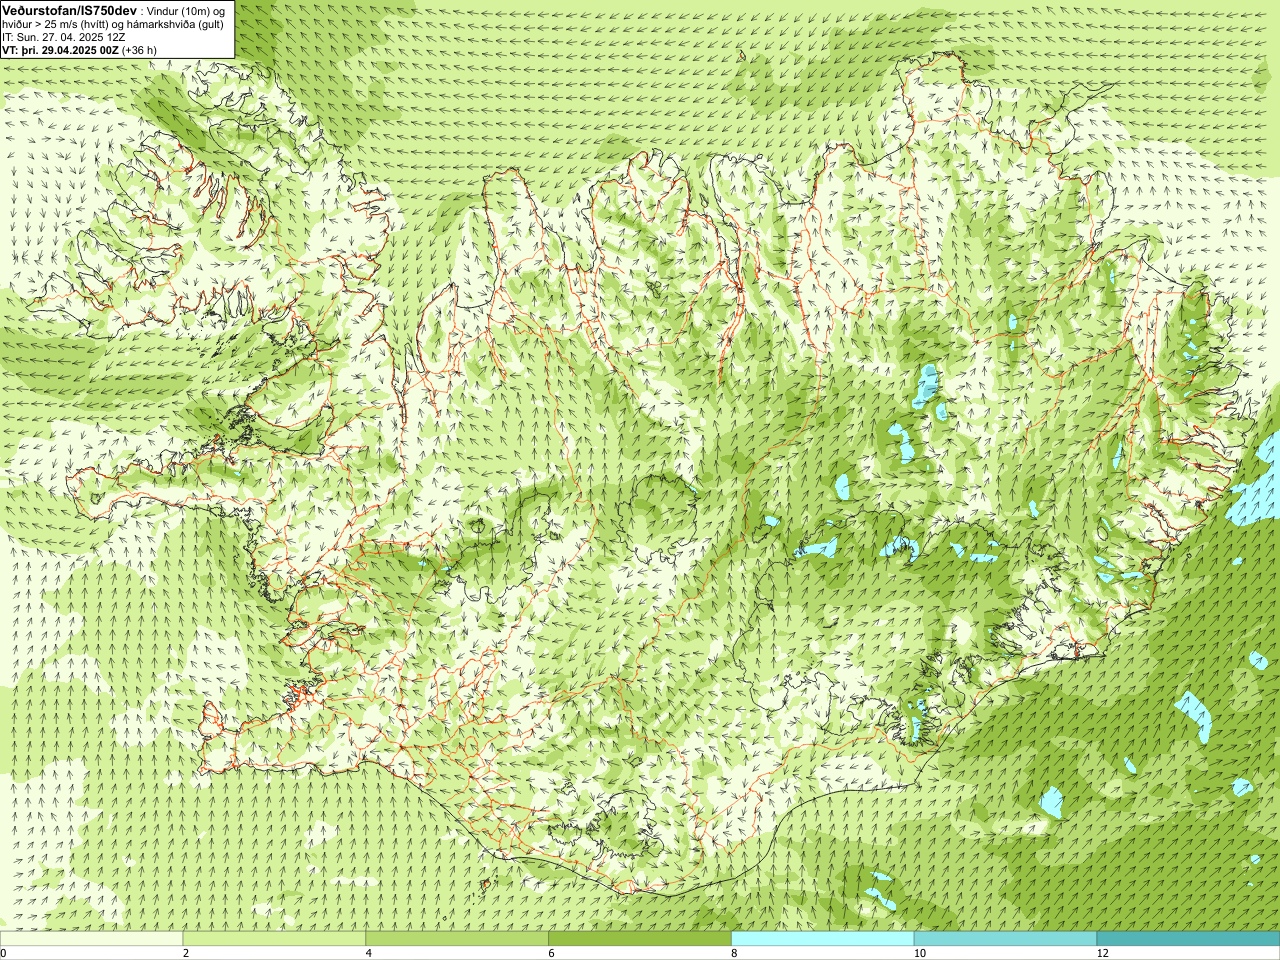Click the legend scale label '0'
1280x960 pixels.
[x=4, y=953]
